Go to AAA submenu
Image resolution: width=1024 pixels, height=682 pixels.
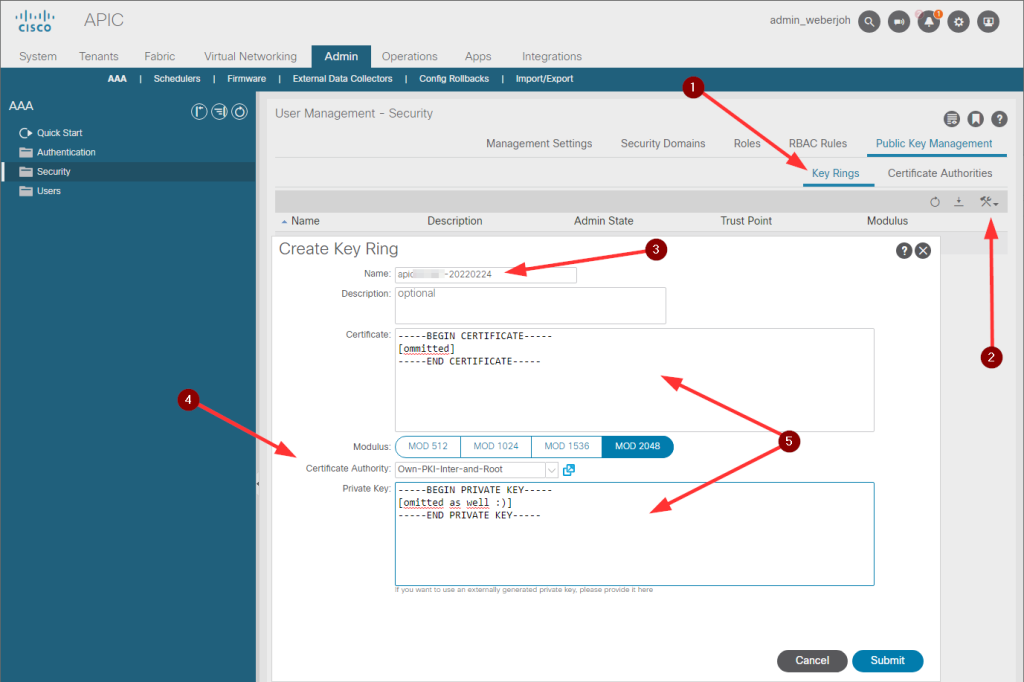click(x=117, y=78)
